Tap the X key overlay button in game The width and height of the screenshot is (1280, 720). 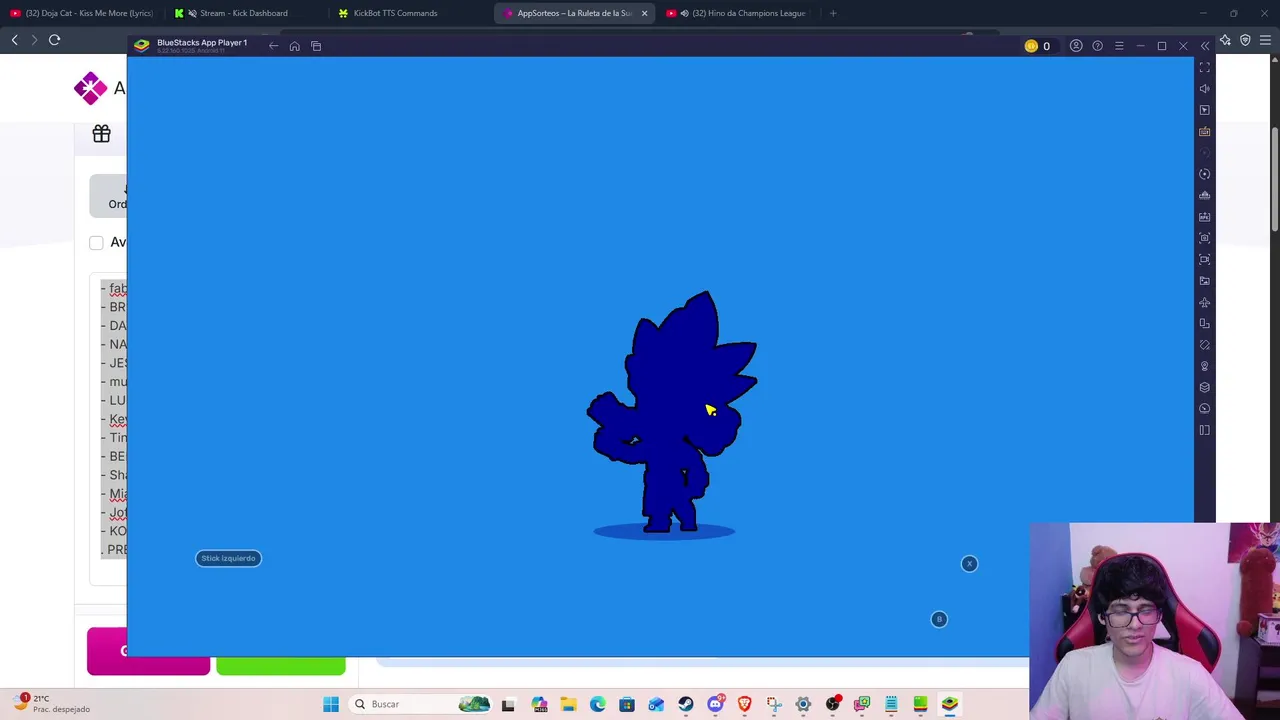point(969,564)
